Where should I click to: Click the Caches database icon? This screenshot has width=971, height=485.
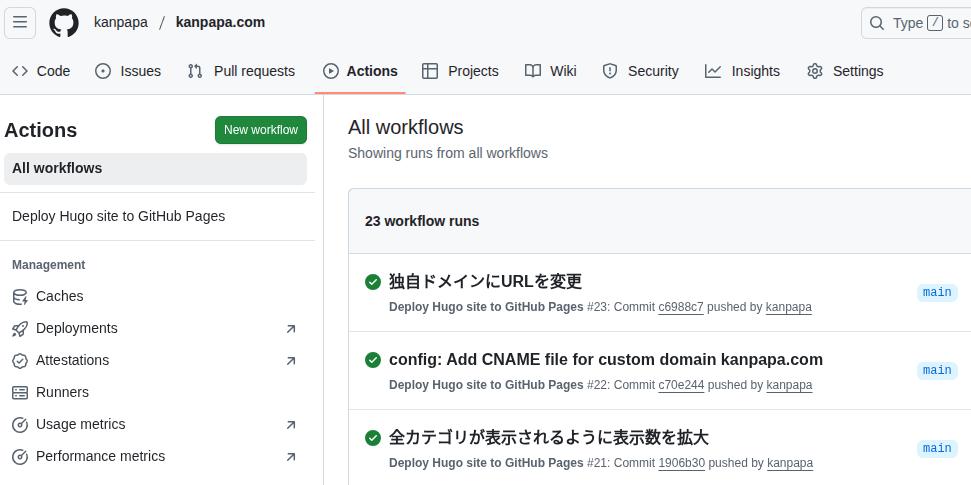tap(20, 297)
